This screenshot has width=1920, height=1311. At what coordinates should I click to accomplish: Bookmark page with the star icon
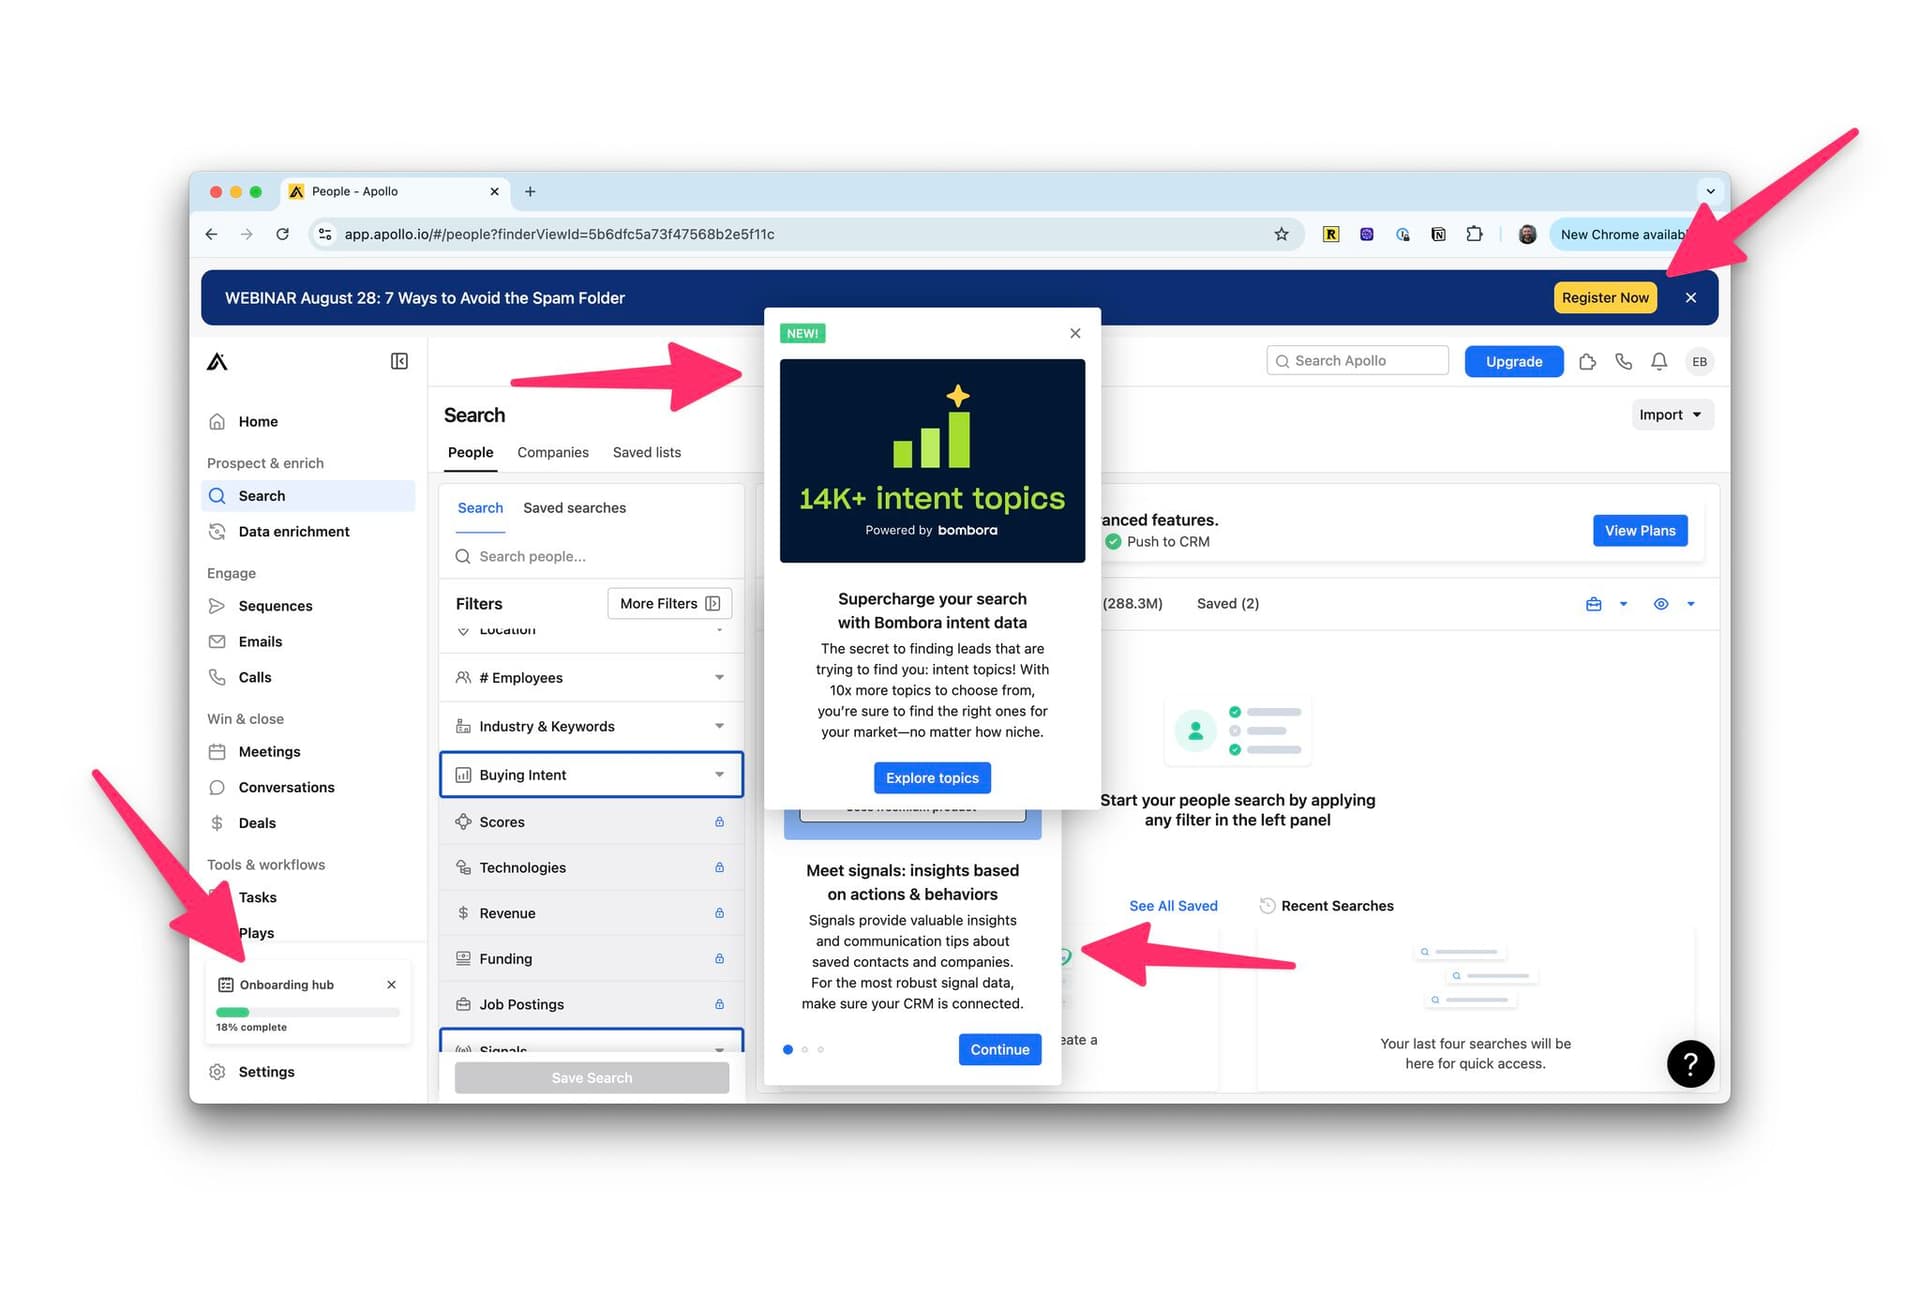[x=1281, y=234]
